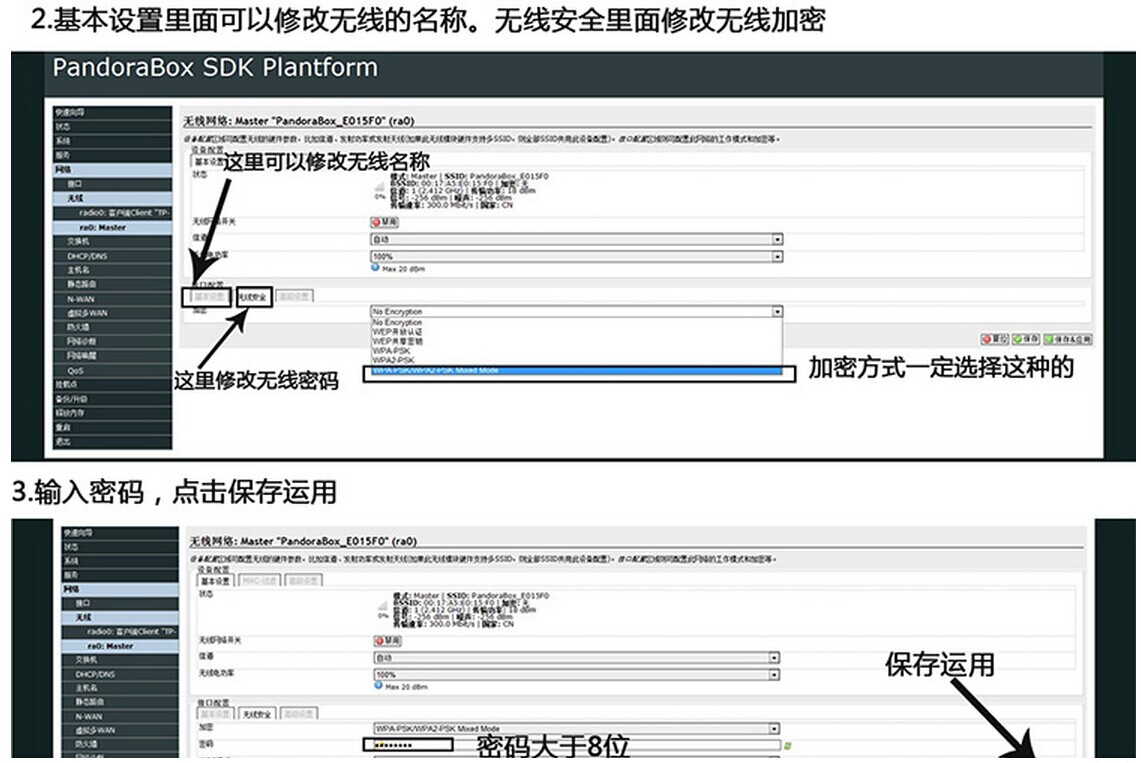Viewport: 1141px width, 763px height.
Task: Open 接口 in step 2 sidebar
Action: coord(112,184)
